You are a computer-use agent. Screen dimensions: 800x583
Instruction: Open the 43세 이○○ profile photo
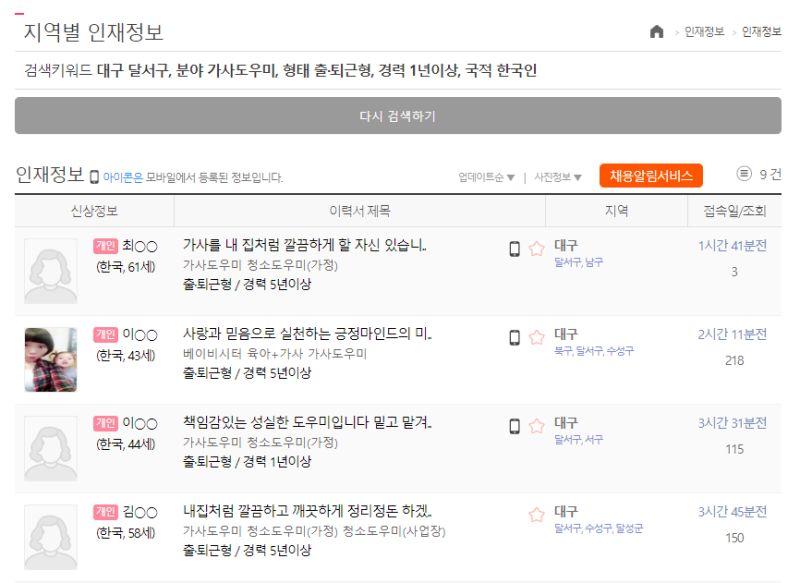click(x=51, y=360)
